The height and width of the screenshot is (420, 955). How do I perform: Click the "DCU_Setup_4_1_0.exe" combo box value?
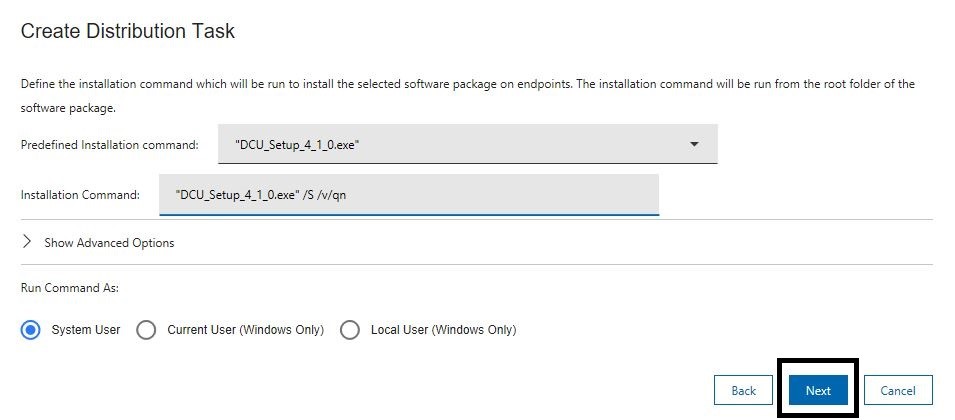[297, 145]
